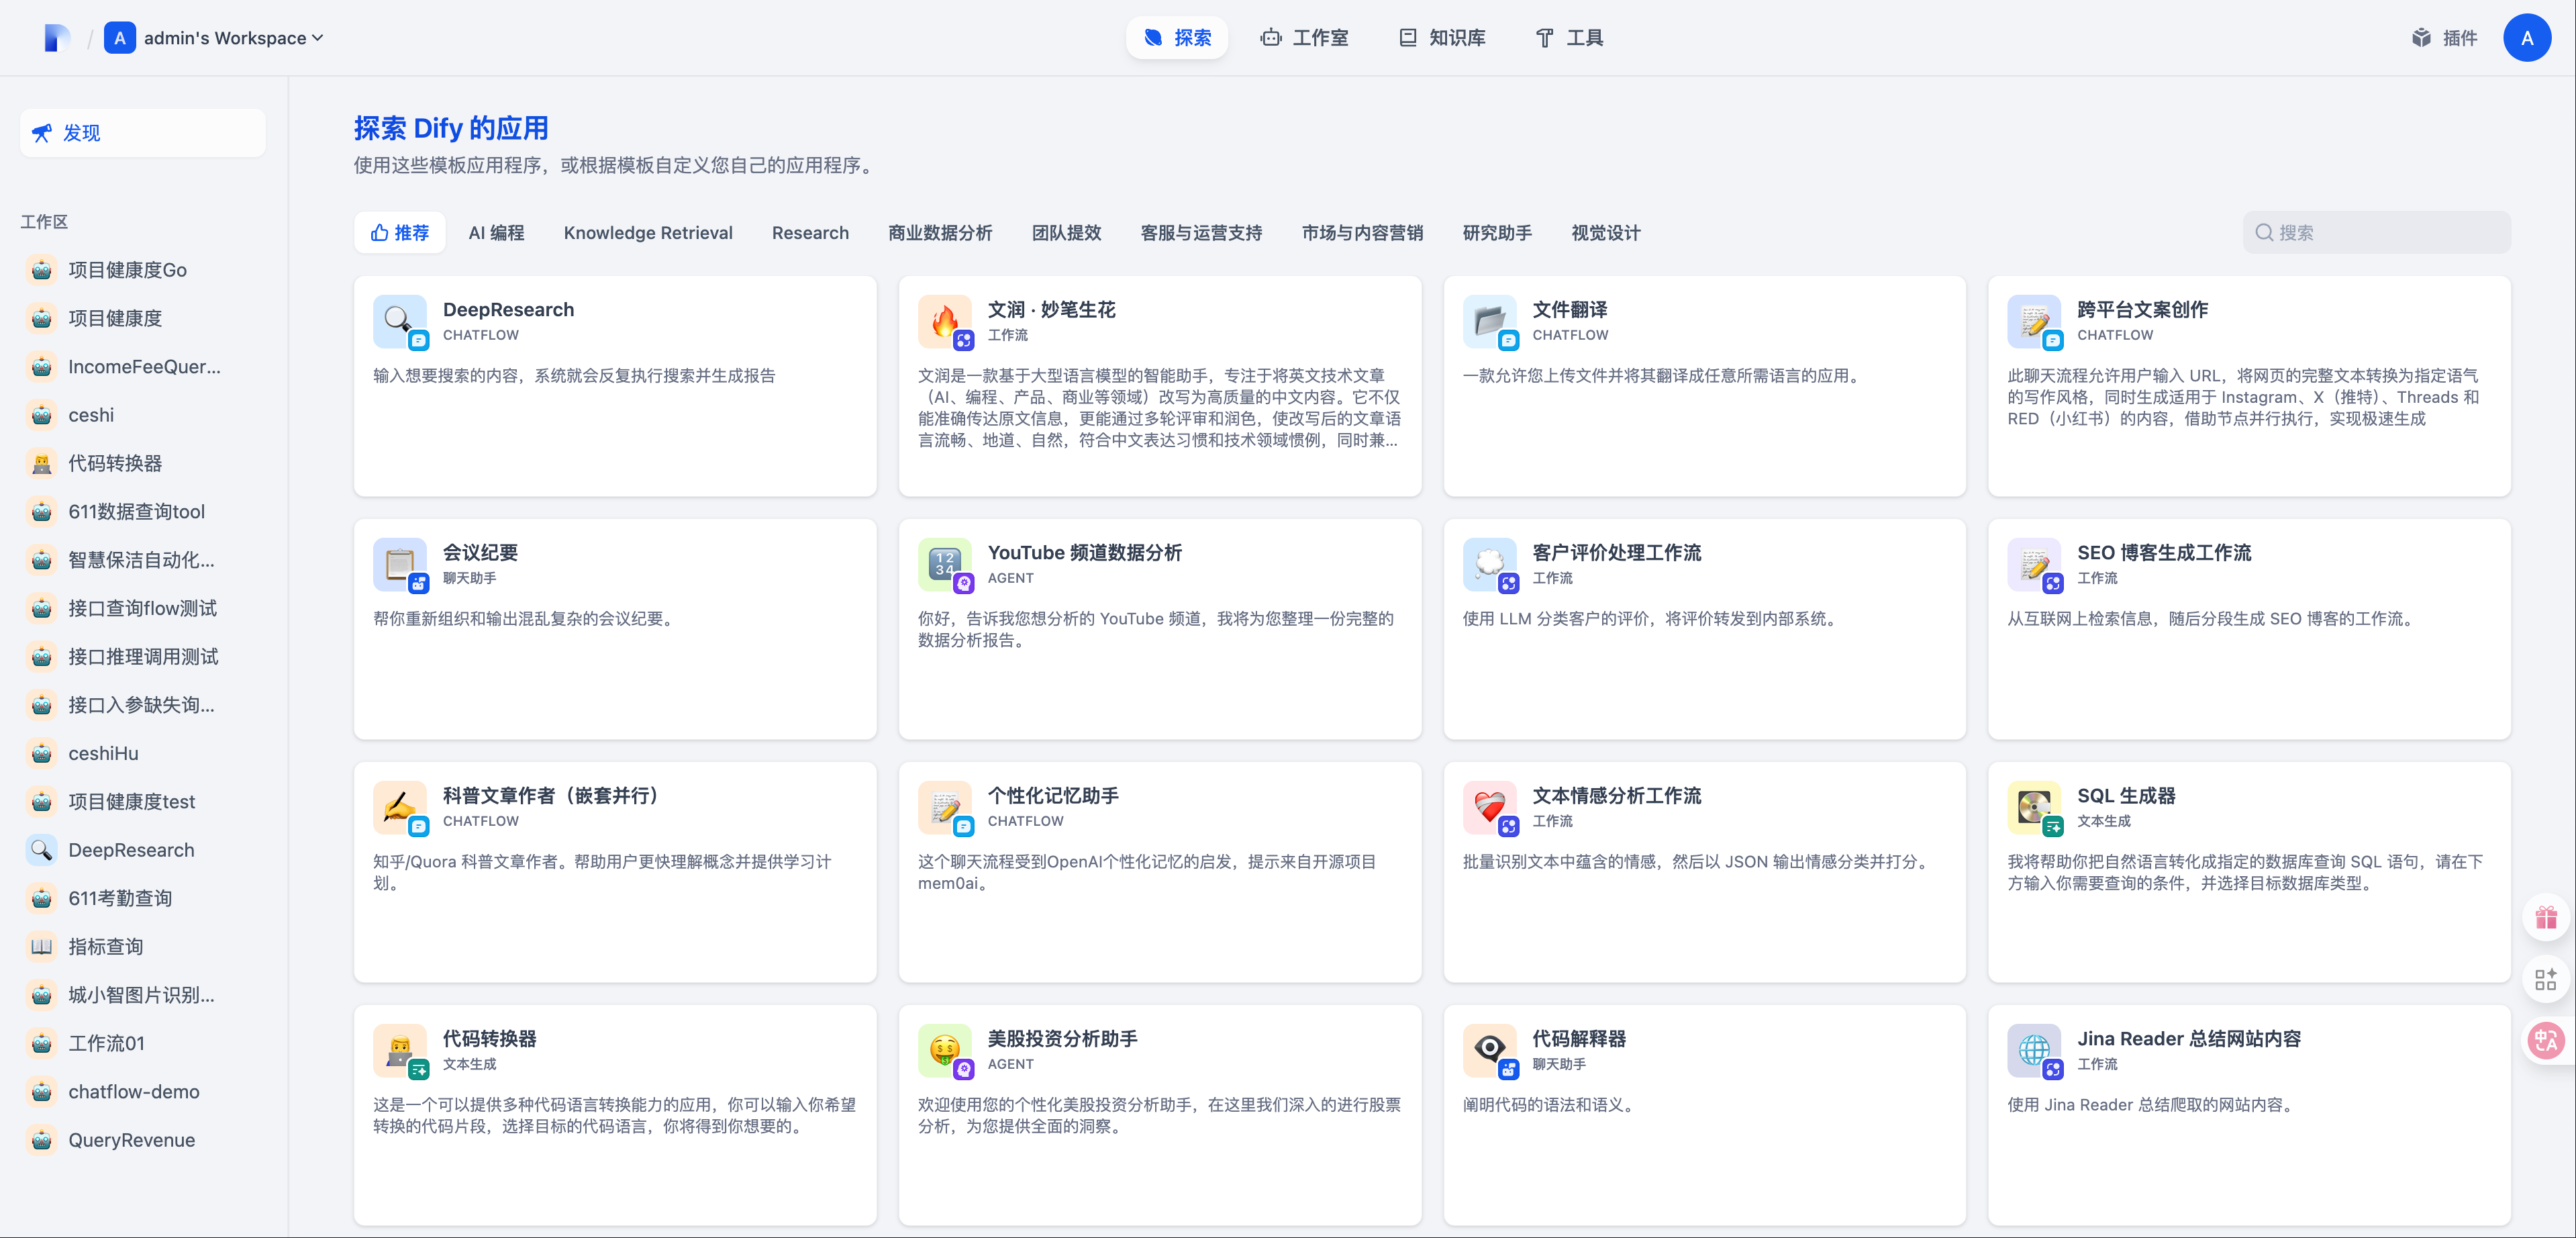The height and width of the screenshot is (1238, 2576).
Task: Open the 插件 plugins page
Action: tap(2444, 38)
